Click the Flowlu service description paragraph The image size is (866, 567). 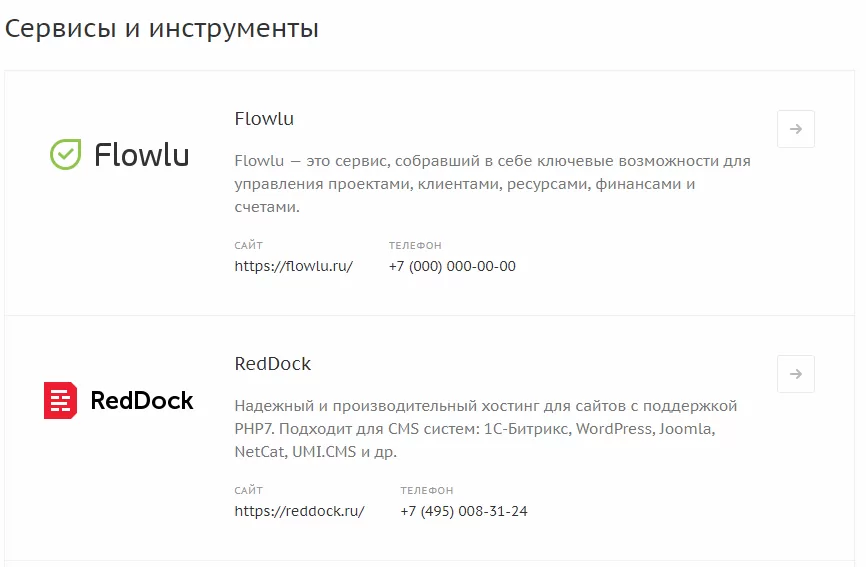point(492,184)
